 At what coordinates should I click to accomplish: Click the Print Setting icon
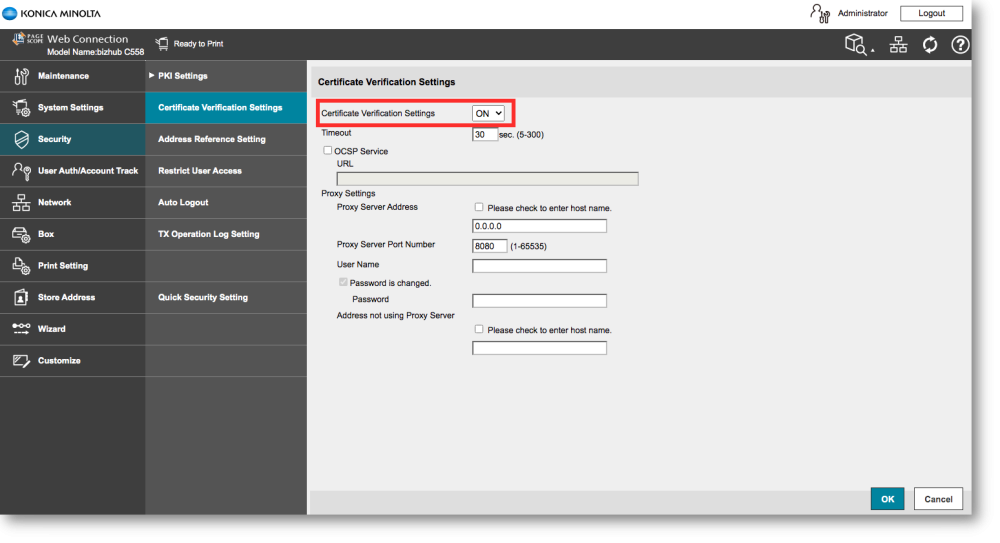pyautogui.click(x=21, y=265)
